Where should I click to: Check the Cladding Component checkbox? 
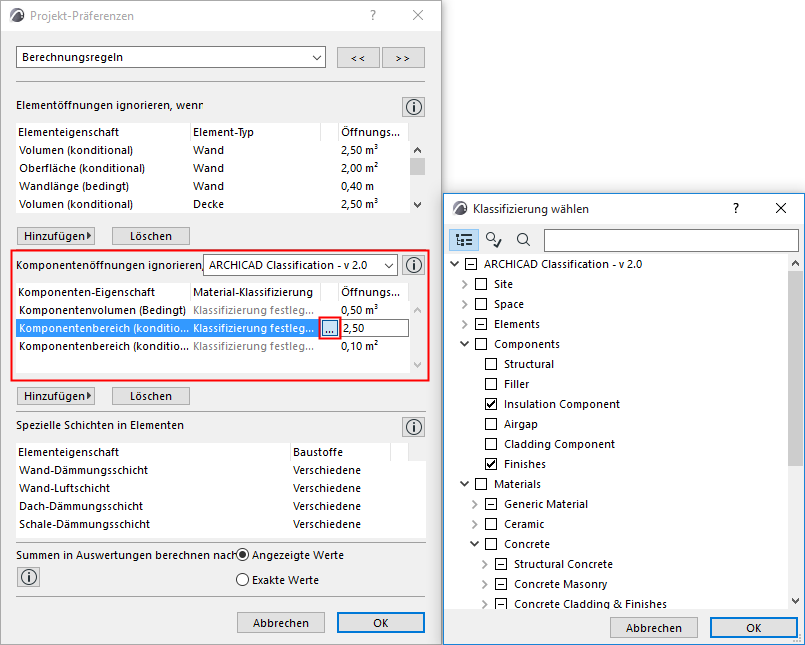(491, 444)
